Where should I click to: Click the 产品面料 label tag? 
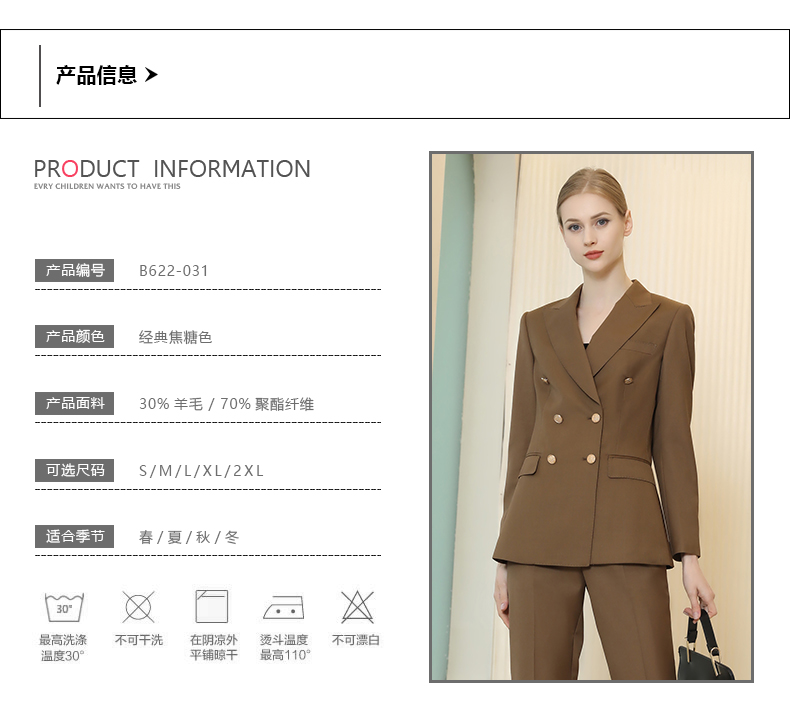pos(75,404)
